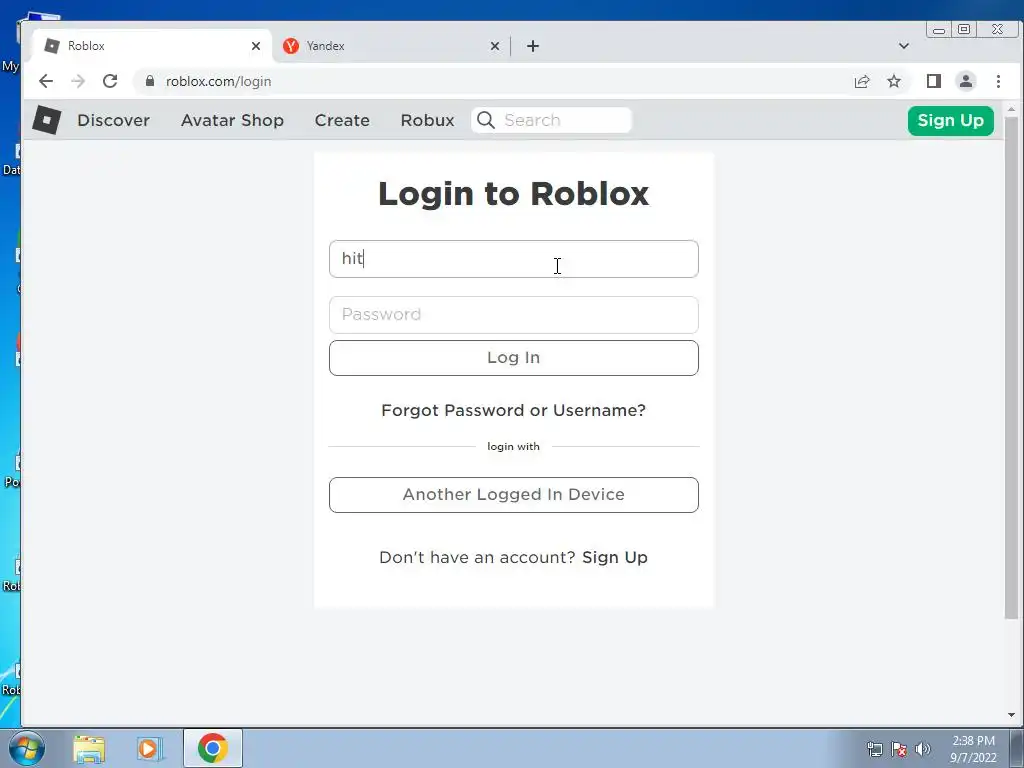
Task: Open the volume speaker tray icon
Action: [x=923, y=749]
